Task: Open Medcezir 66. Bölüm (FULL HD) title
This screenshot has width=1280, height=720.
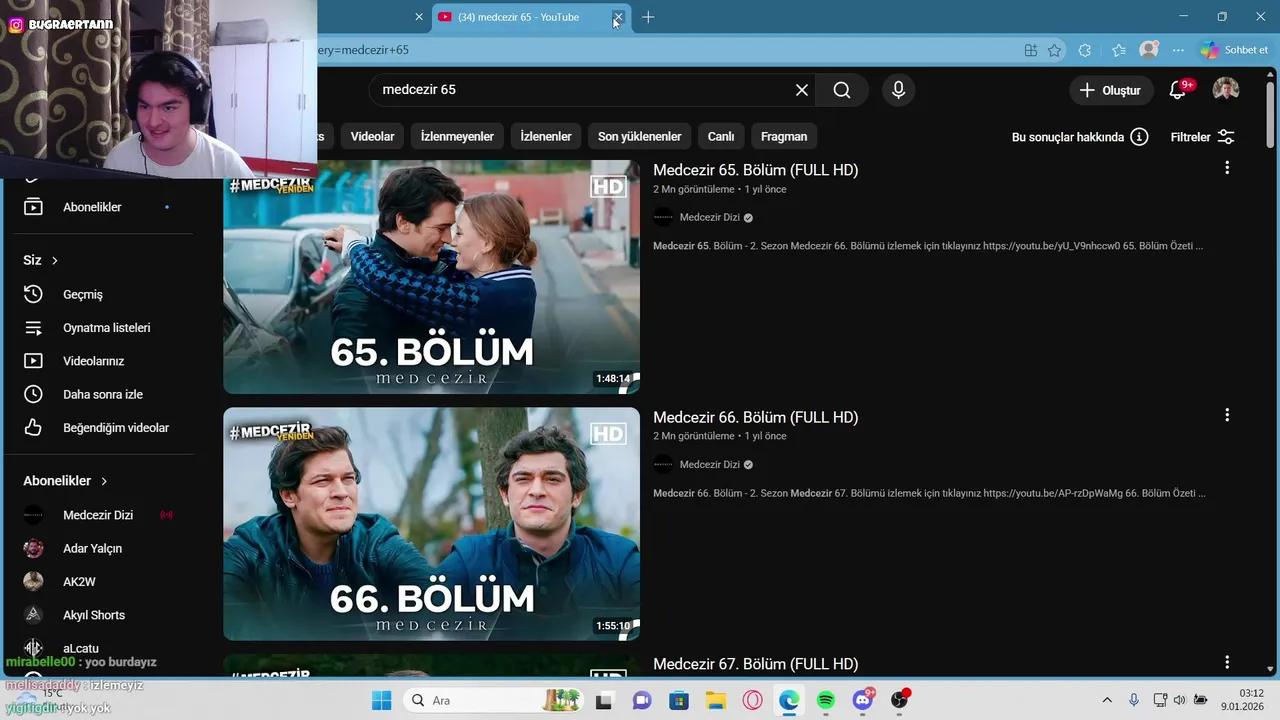Action: tap(756, 417)
